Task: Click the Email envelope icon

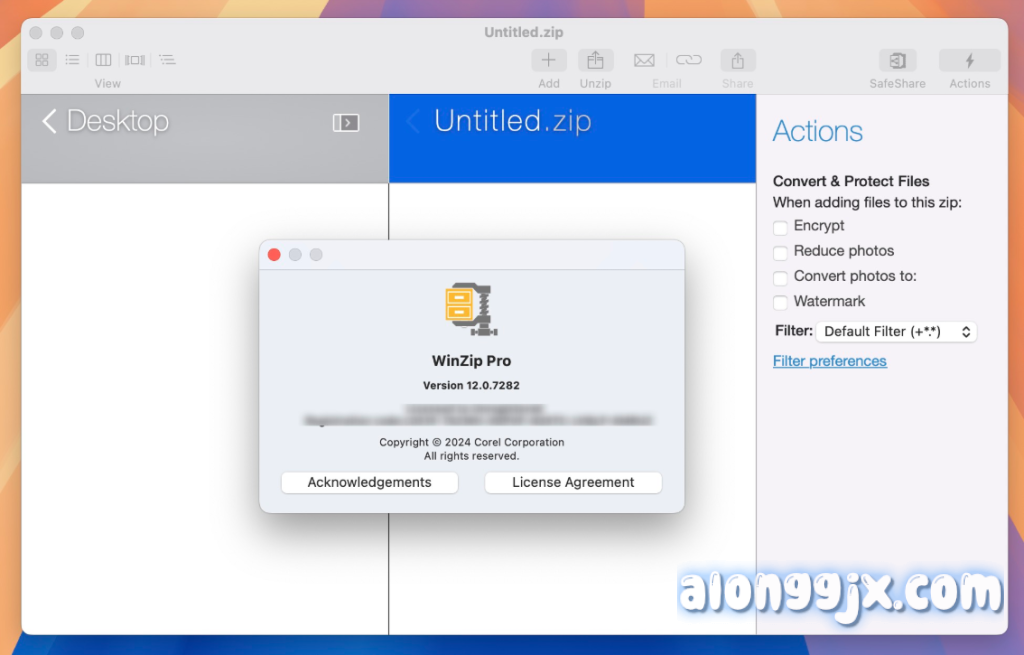Action: (x=644, y=61)
